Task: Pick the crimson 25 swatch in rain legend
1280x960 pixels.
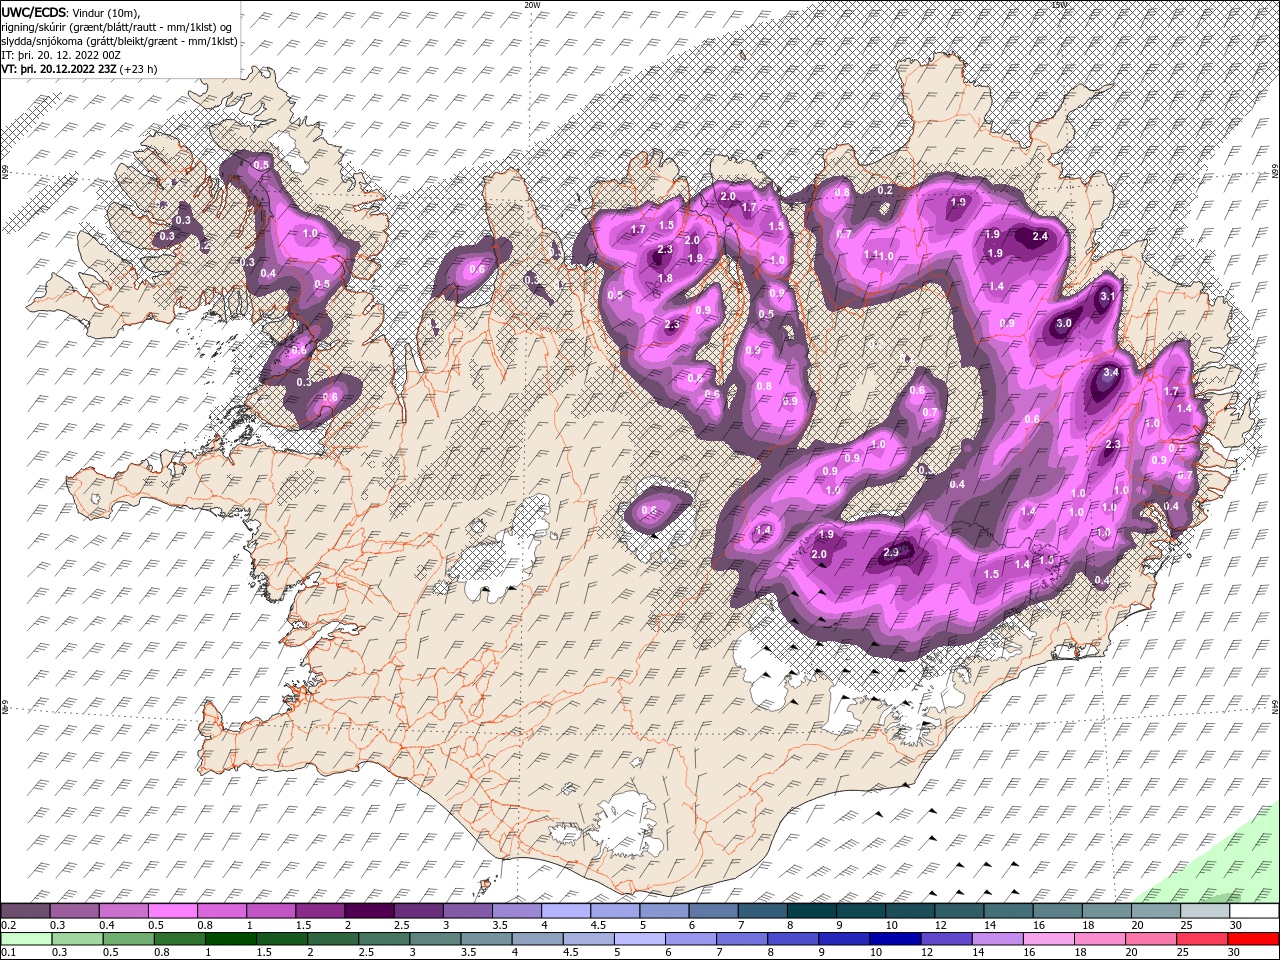Action: (x=1203, y=939)
